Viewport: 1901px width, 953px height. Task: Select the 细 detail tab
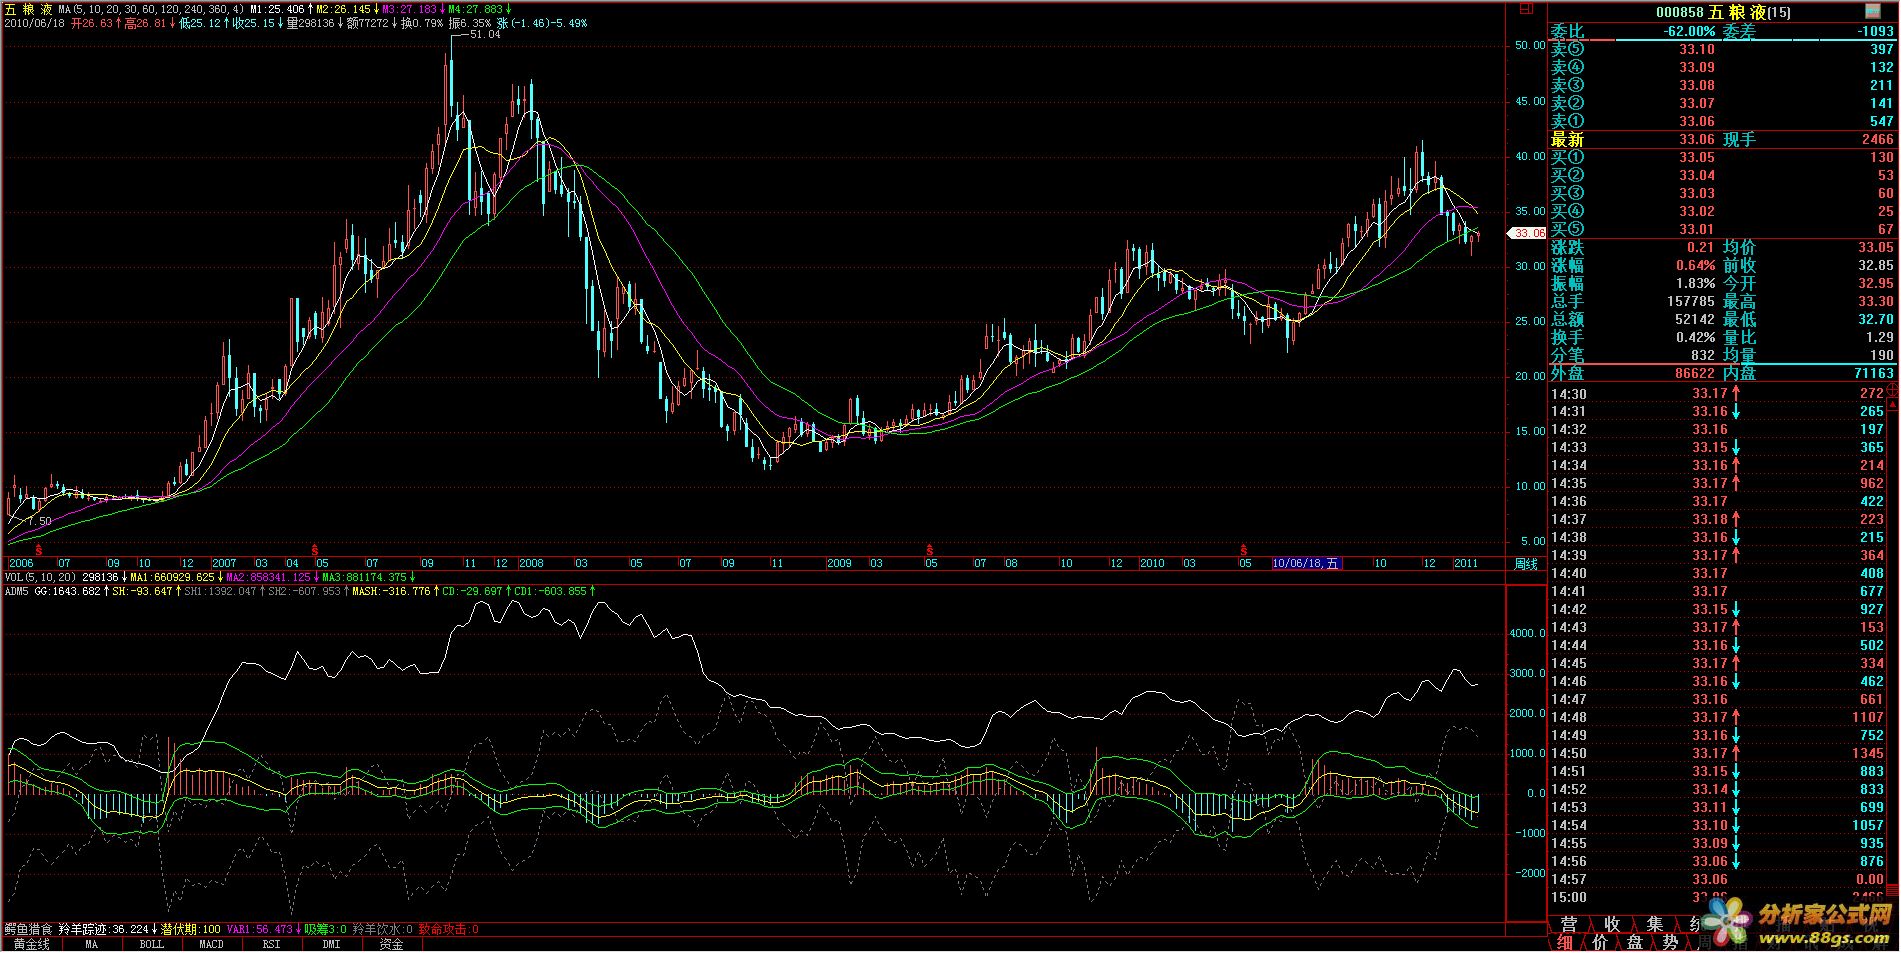pos(1565,942)
